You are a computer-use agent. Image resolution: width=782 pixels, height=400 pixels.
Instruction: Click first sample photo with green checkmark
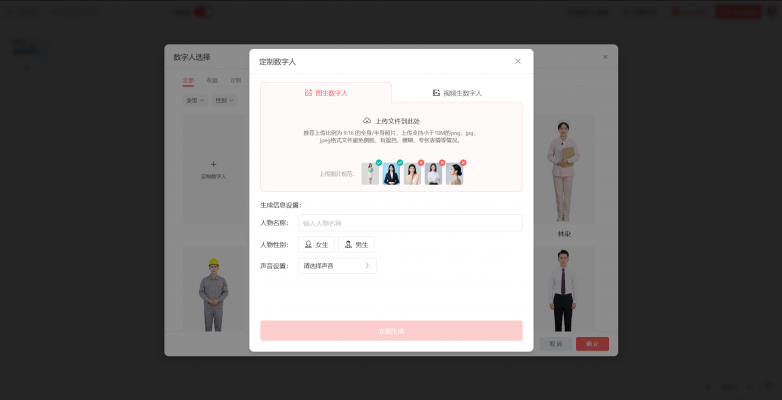click(x=370, y=174)
